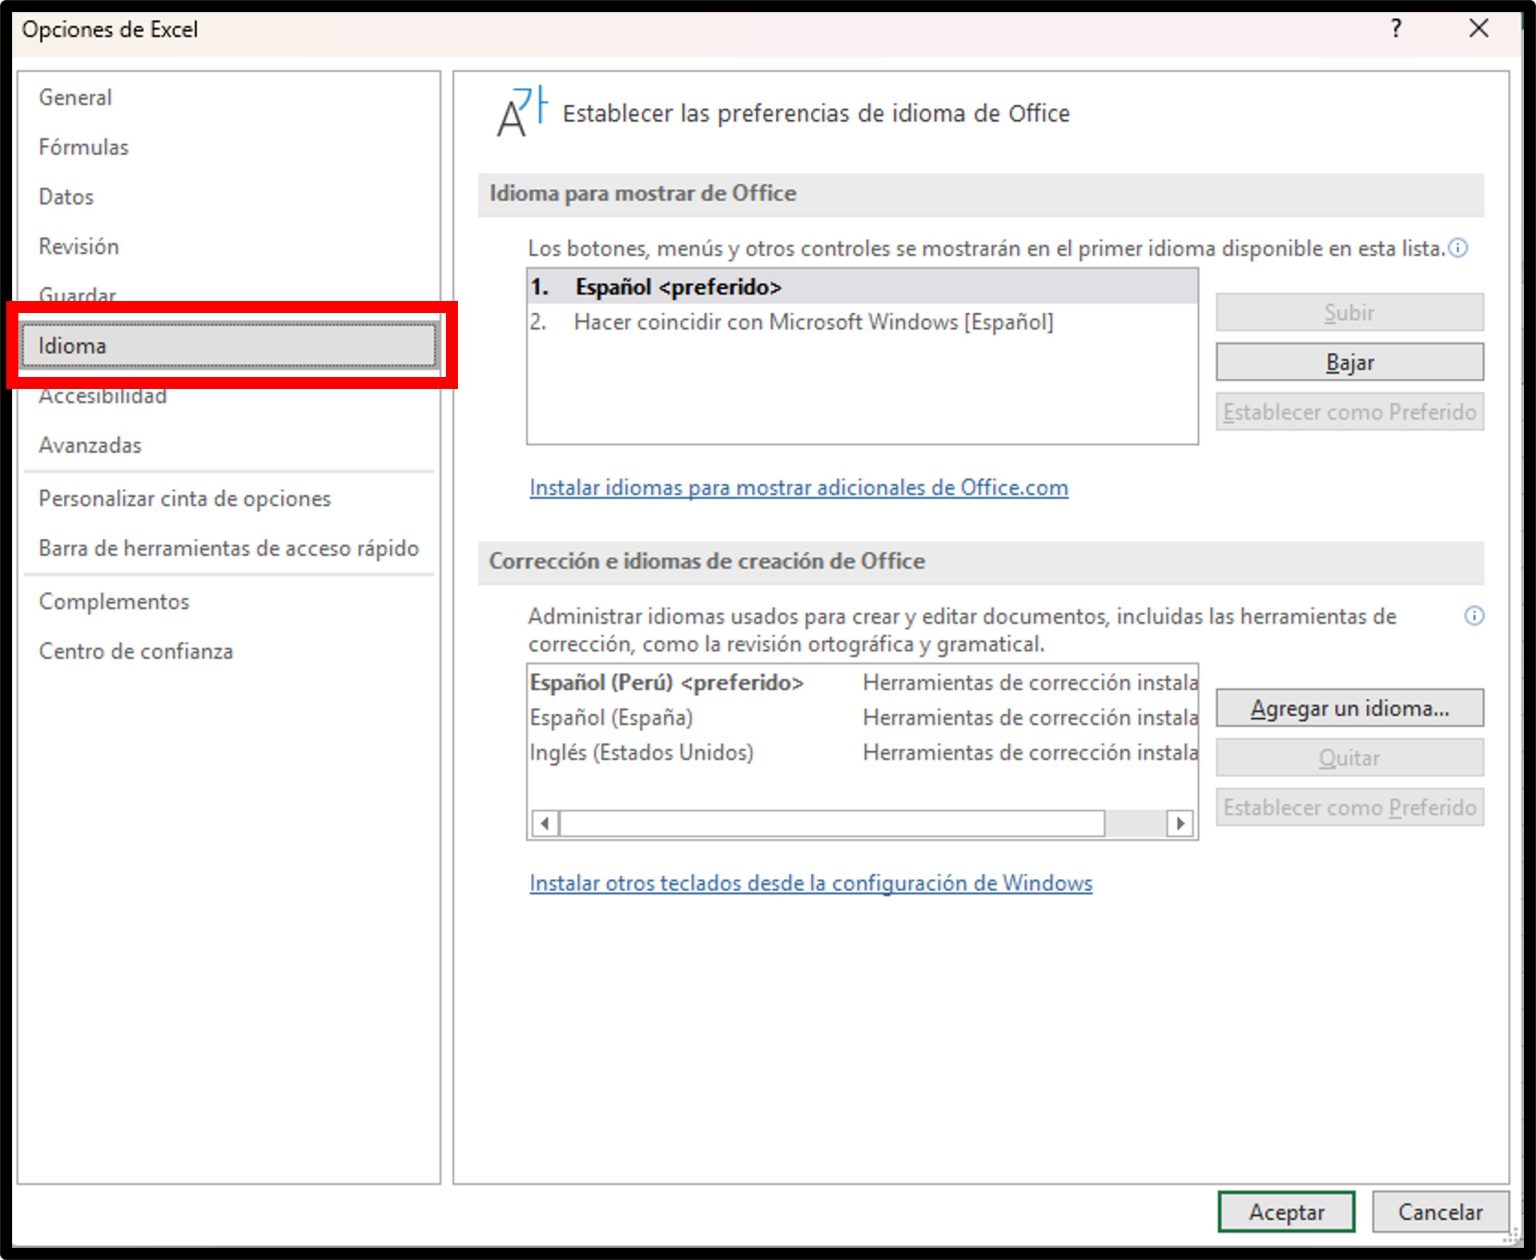
Task: Open link to install additional display languages
Action: tap(797, 488)
